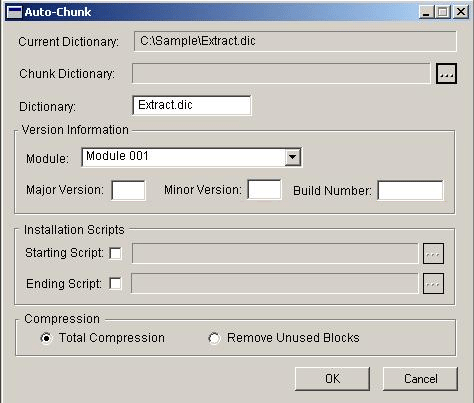Click the Dictionary field containing Extract.dic
Image resolution: width=474 pixels, height=403 pixels.
(192, 105)
